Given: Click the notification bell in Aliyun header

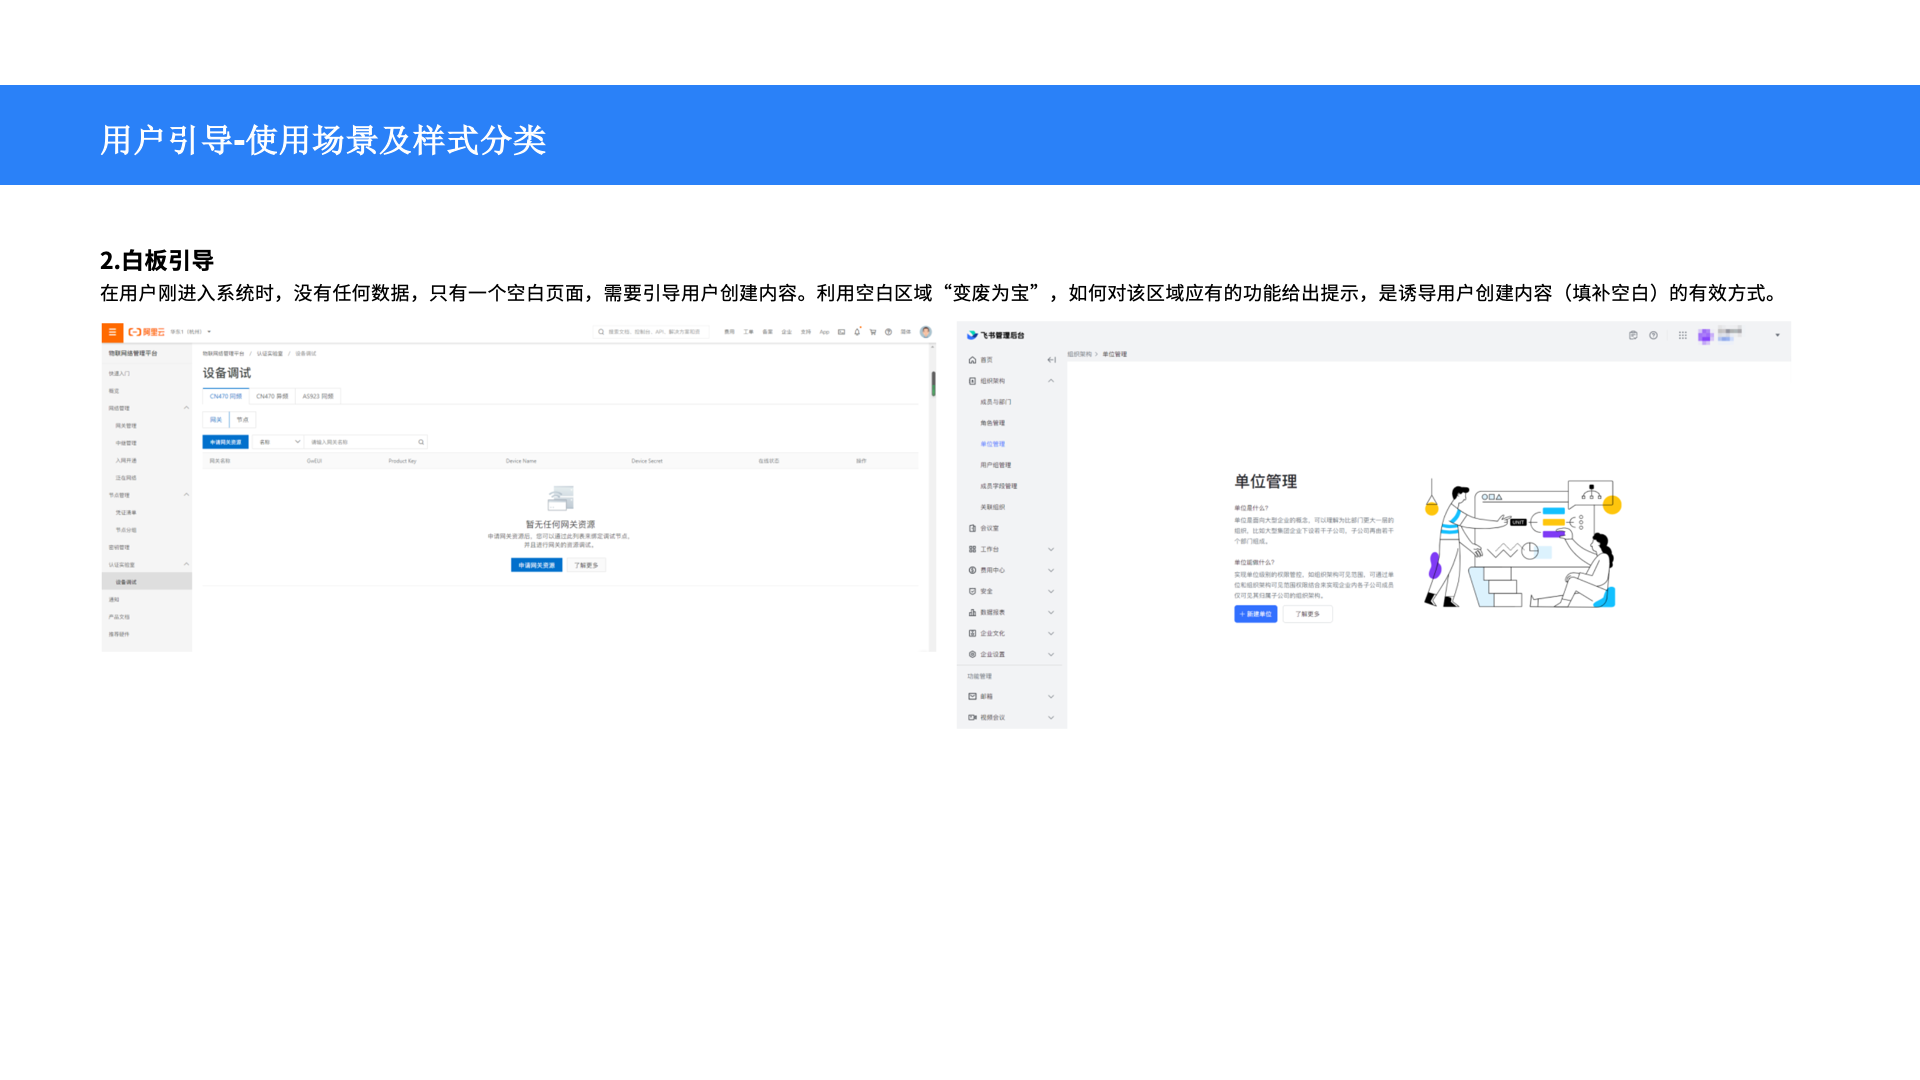Looking at the screenshot, I should click(857, 332).
